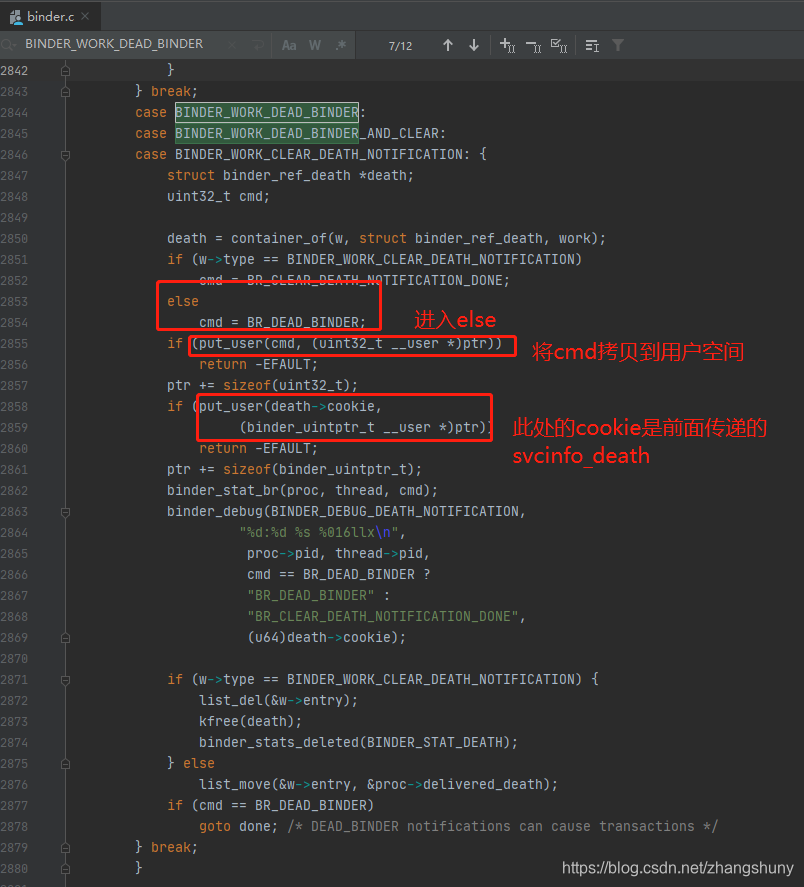Collapse the binder_debug call at line 2863
The image size is (804, 887).
[66, 512]
